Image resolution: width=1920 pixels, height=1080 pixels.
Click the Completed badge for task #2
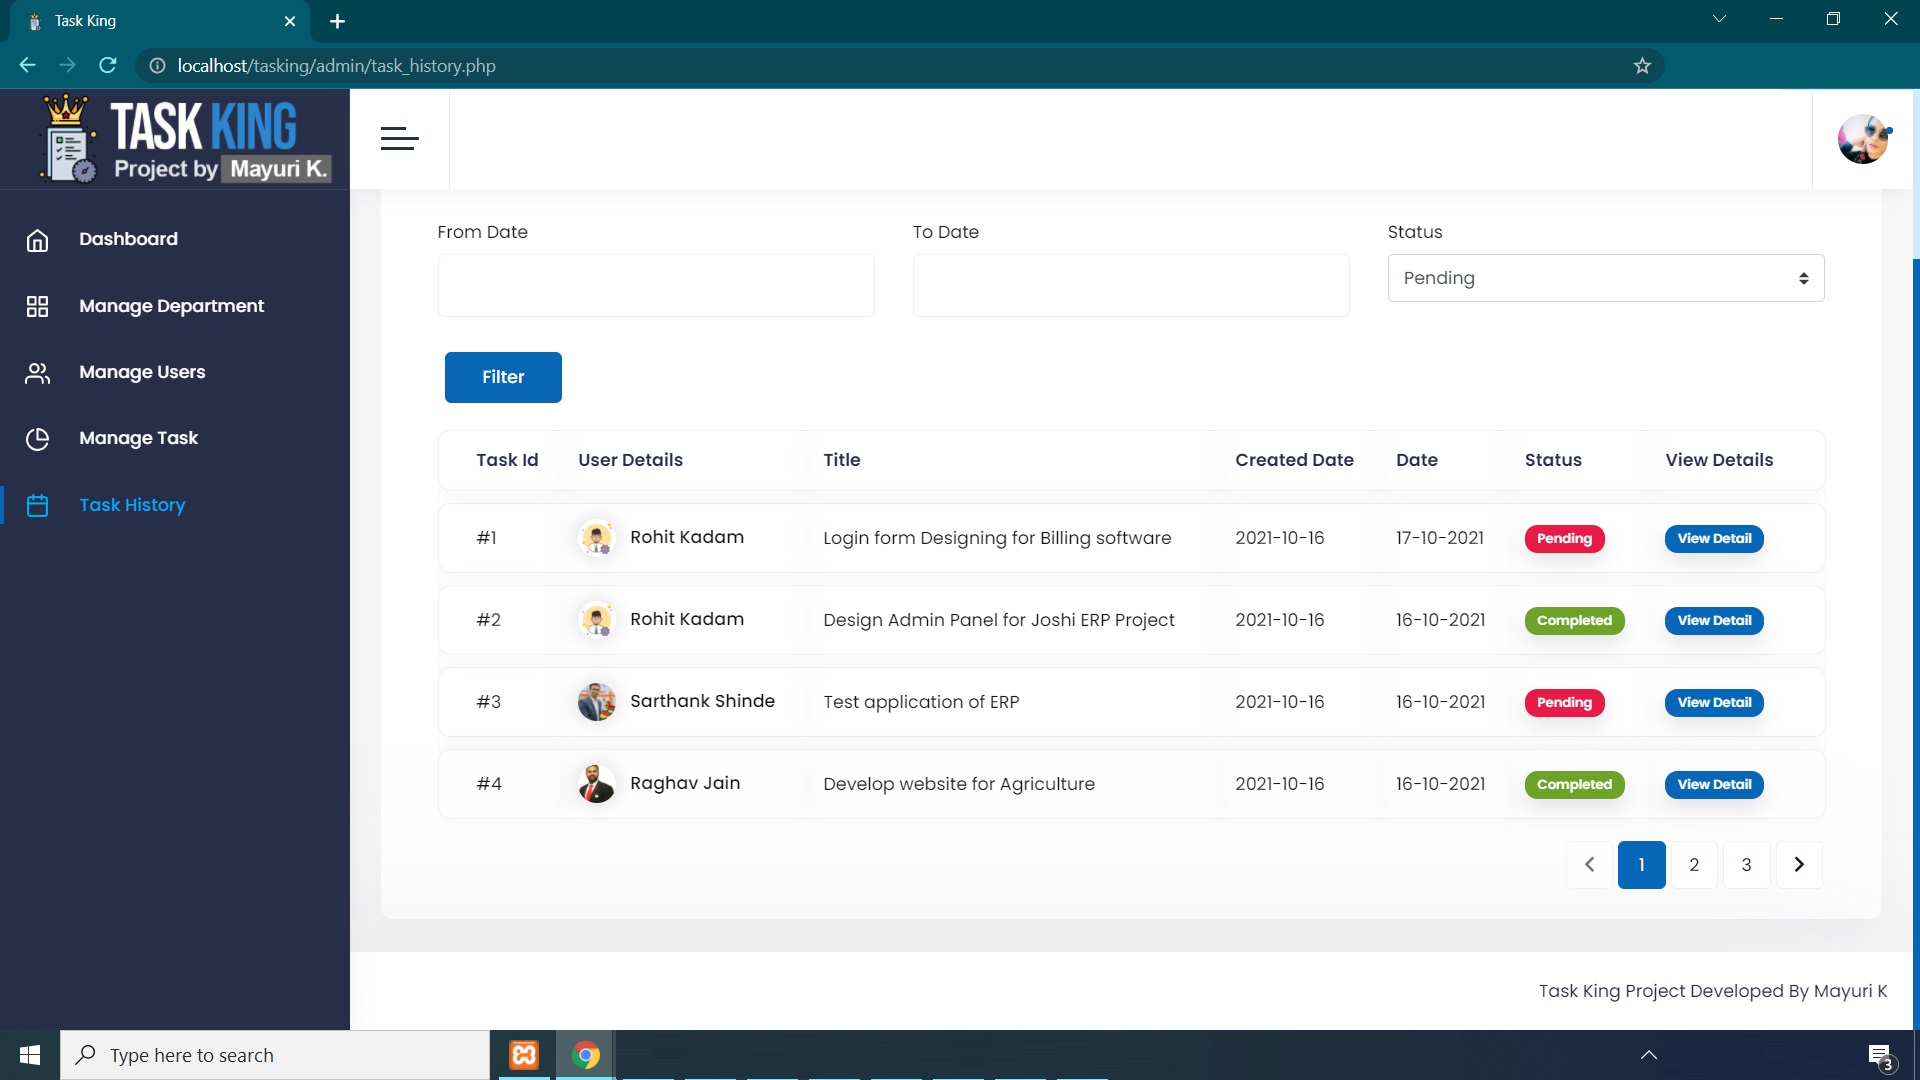[x=1574, y=620]
